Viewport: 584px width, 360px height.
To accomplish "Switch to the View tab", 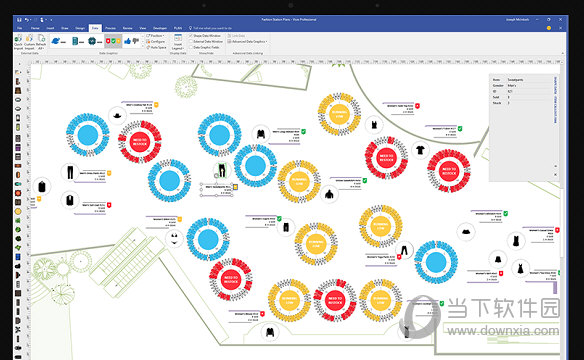I will pyautogui.click(x=143, y=28).
